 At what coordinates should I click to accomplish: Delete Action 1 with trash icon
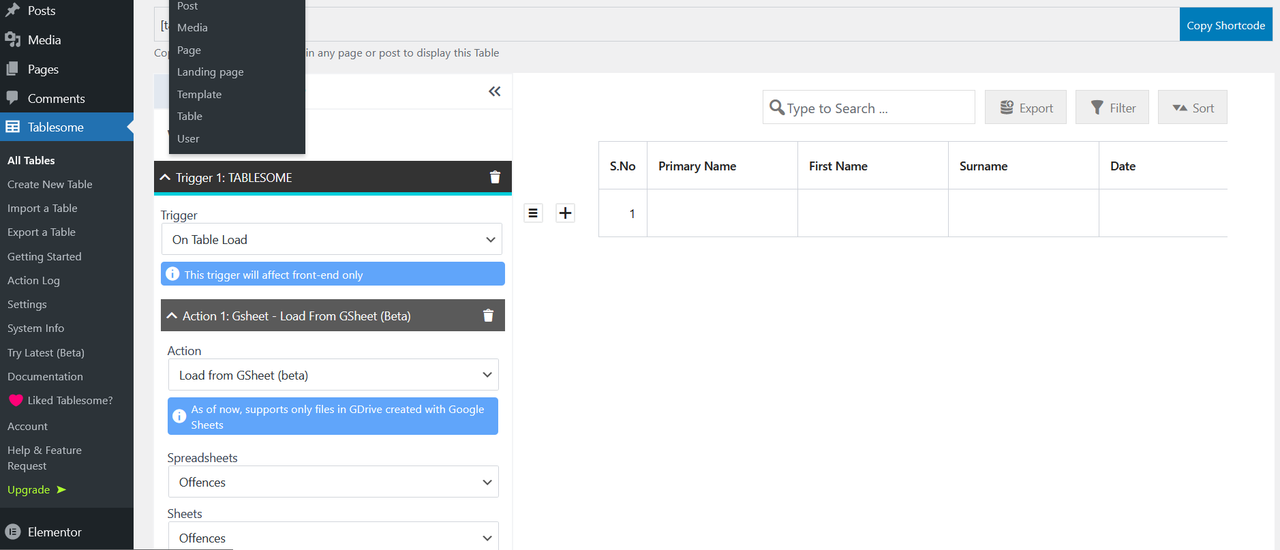488,315
